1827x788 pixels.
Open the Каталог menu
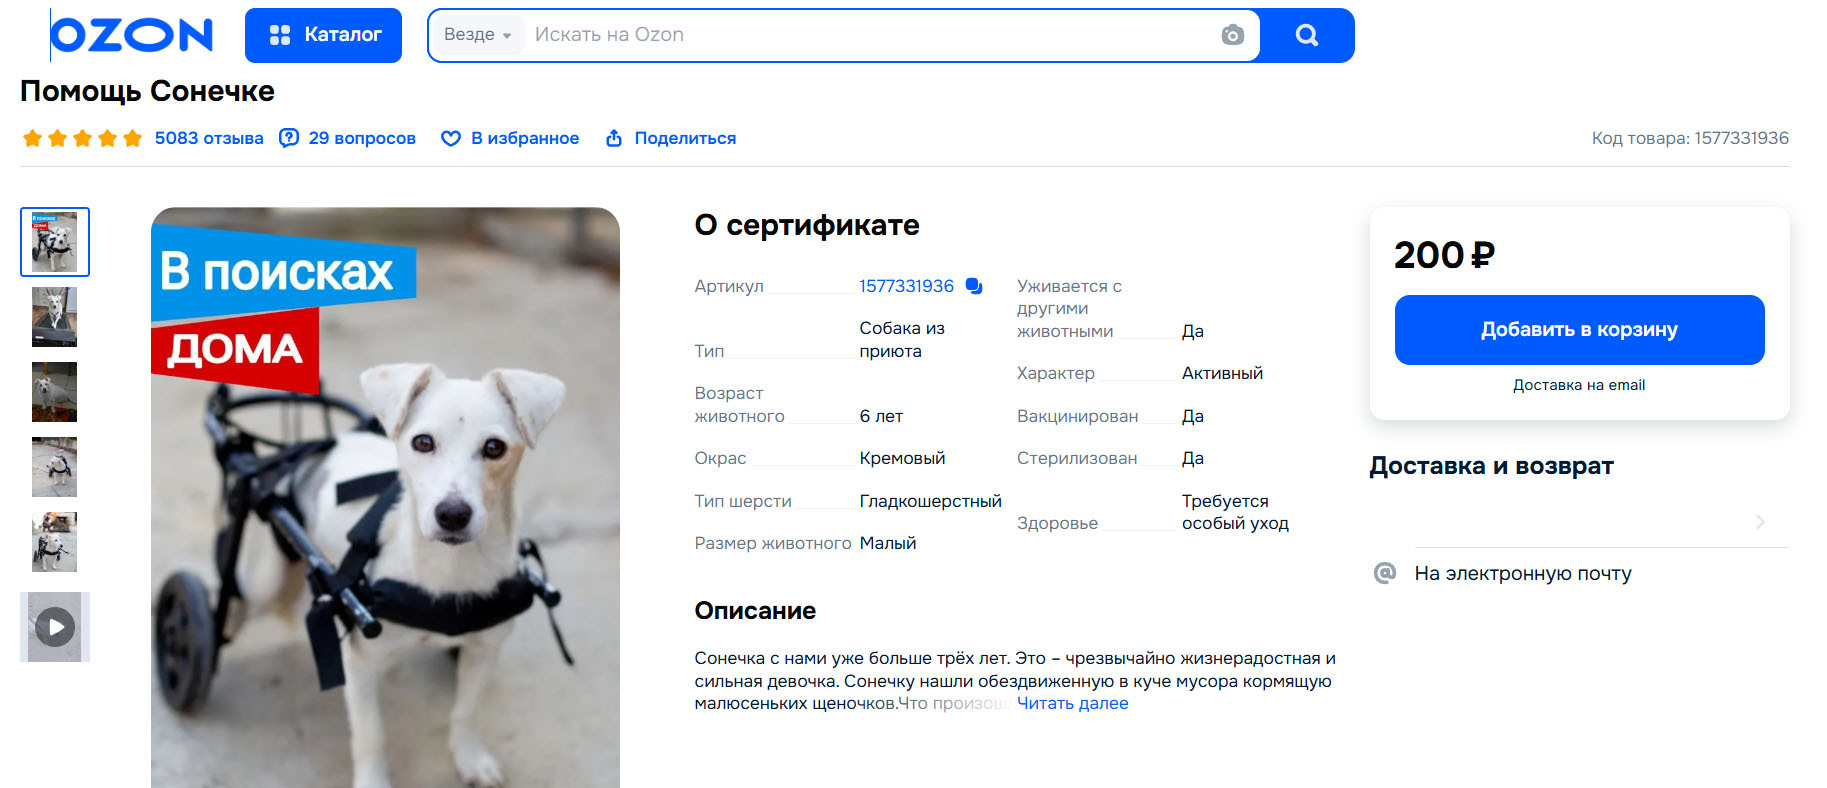point(323,35)
